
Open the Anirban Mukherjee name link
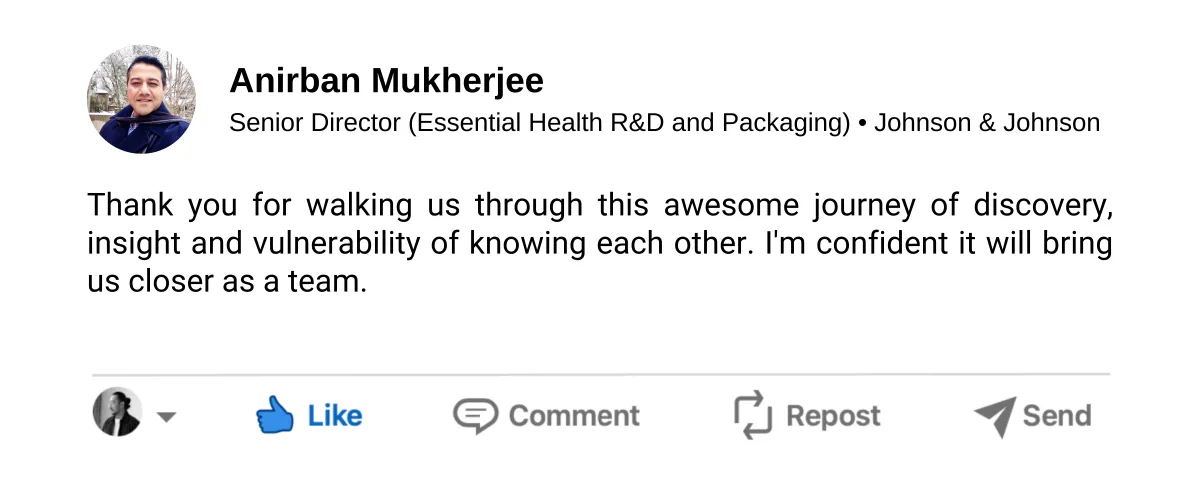pyautogui.click(x=386, y=80)
